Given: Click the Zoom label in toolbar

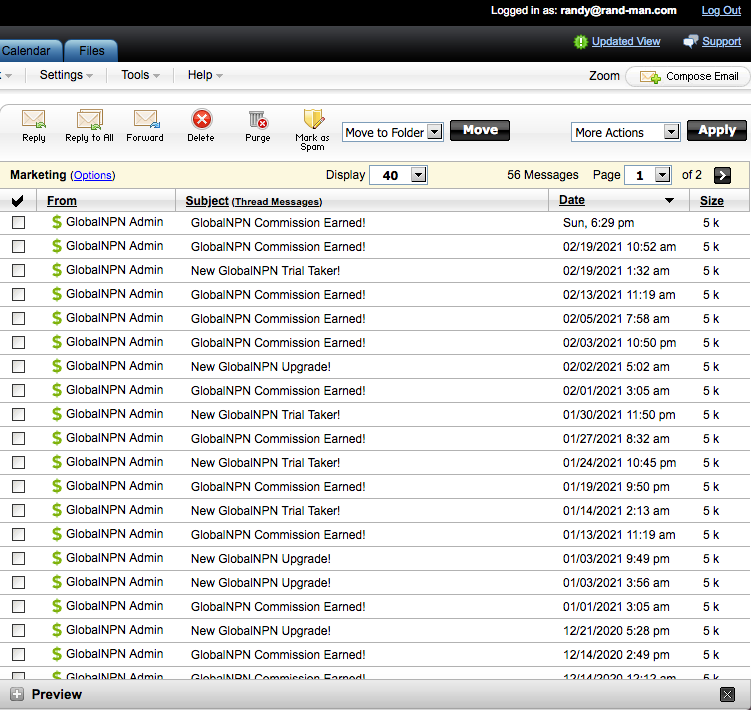Looking at the screenshot, I should pos(604,76).
